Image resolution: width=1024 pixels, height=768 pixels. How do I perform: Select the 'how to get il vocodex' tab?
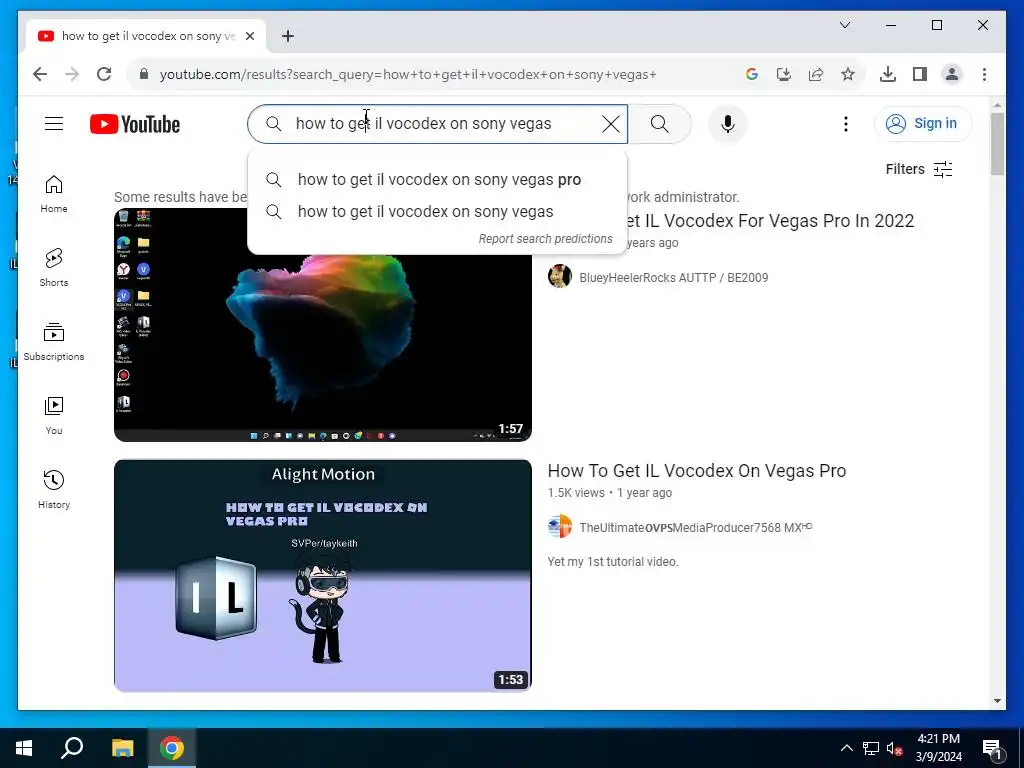tap(146, 36)
